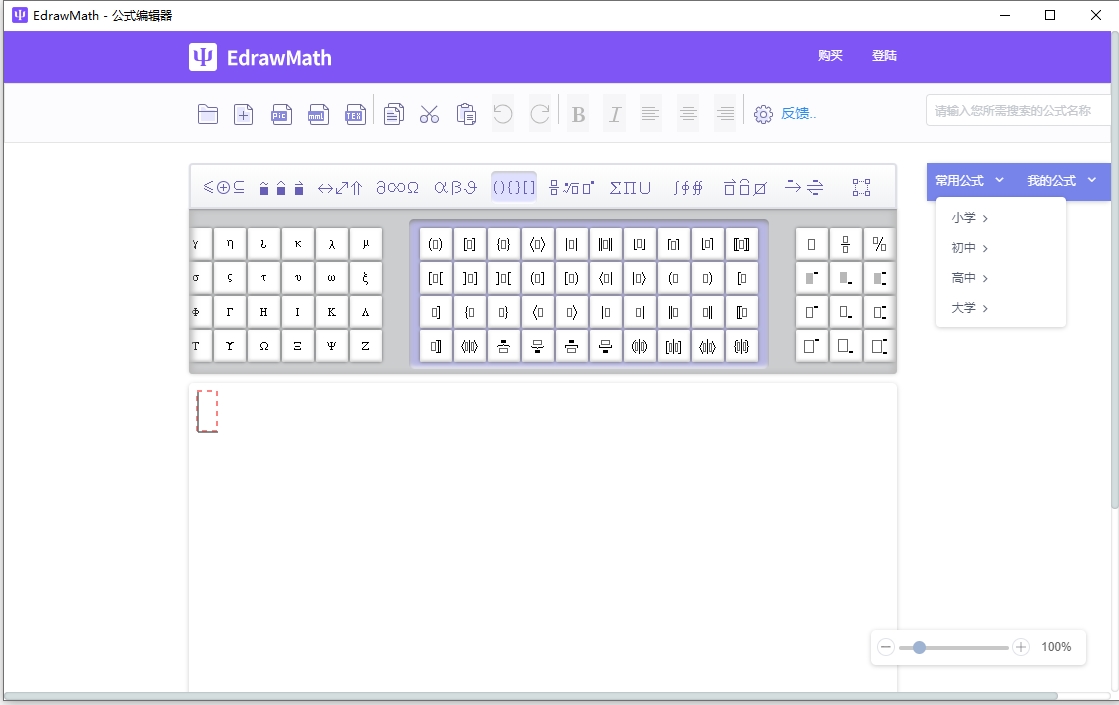The image size is (1119, 705).
Task: Undo the last action
Action: point(503,113)
